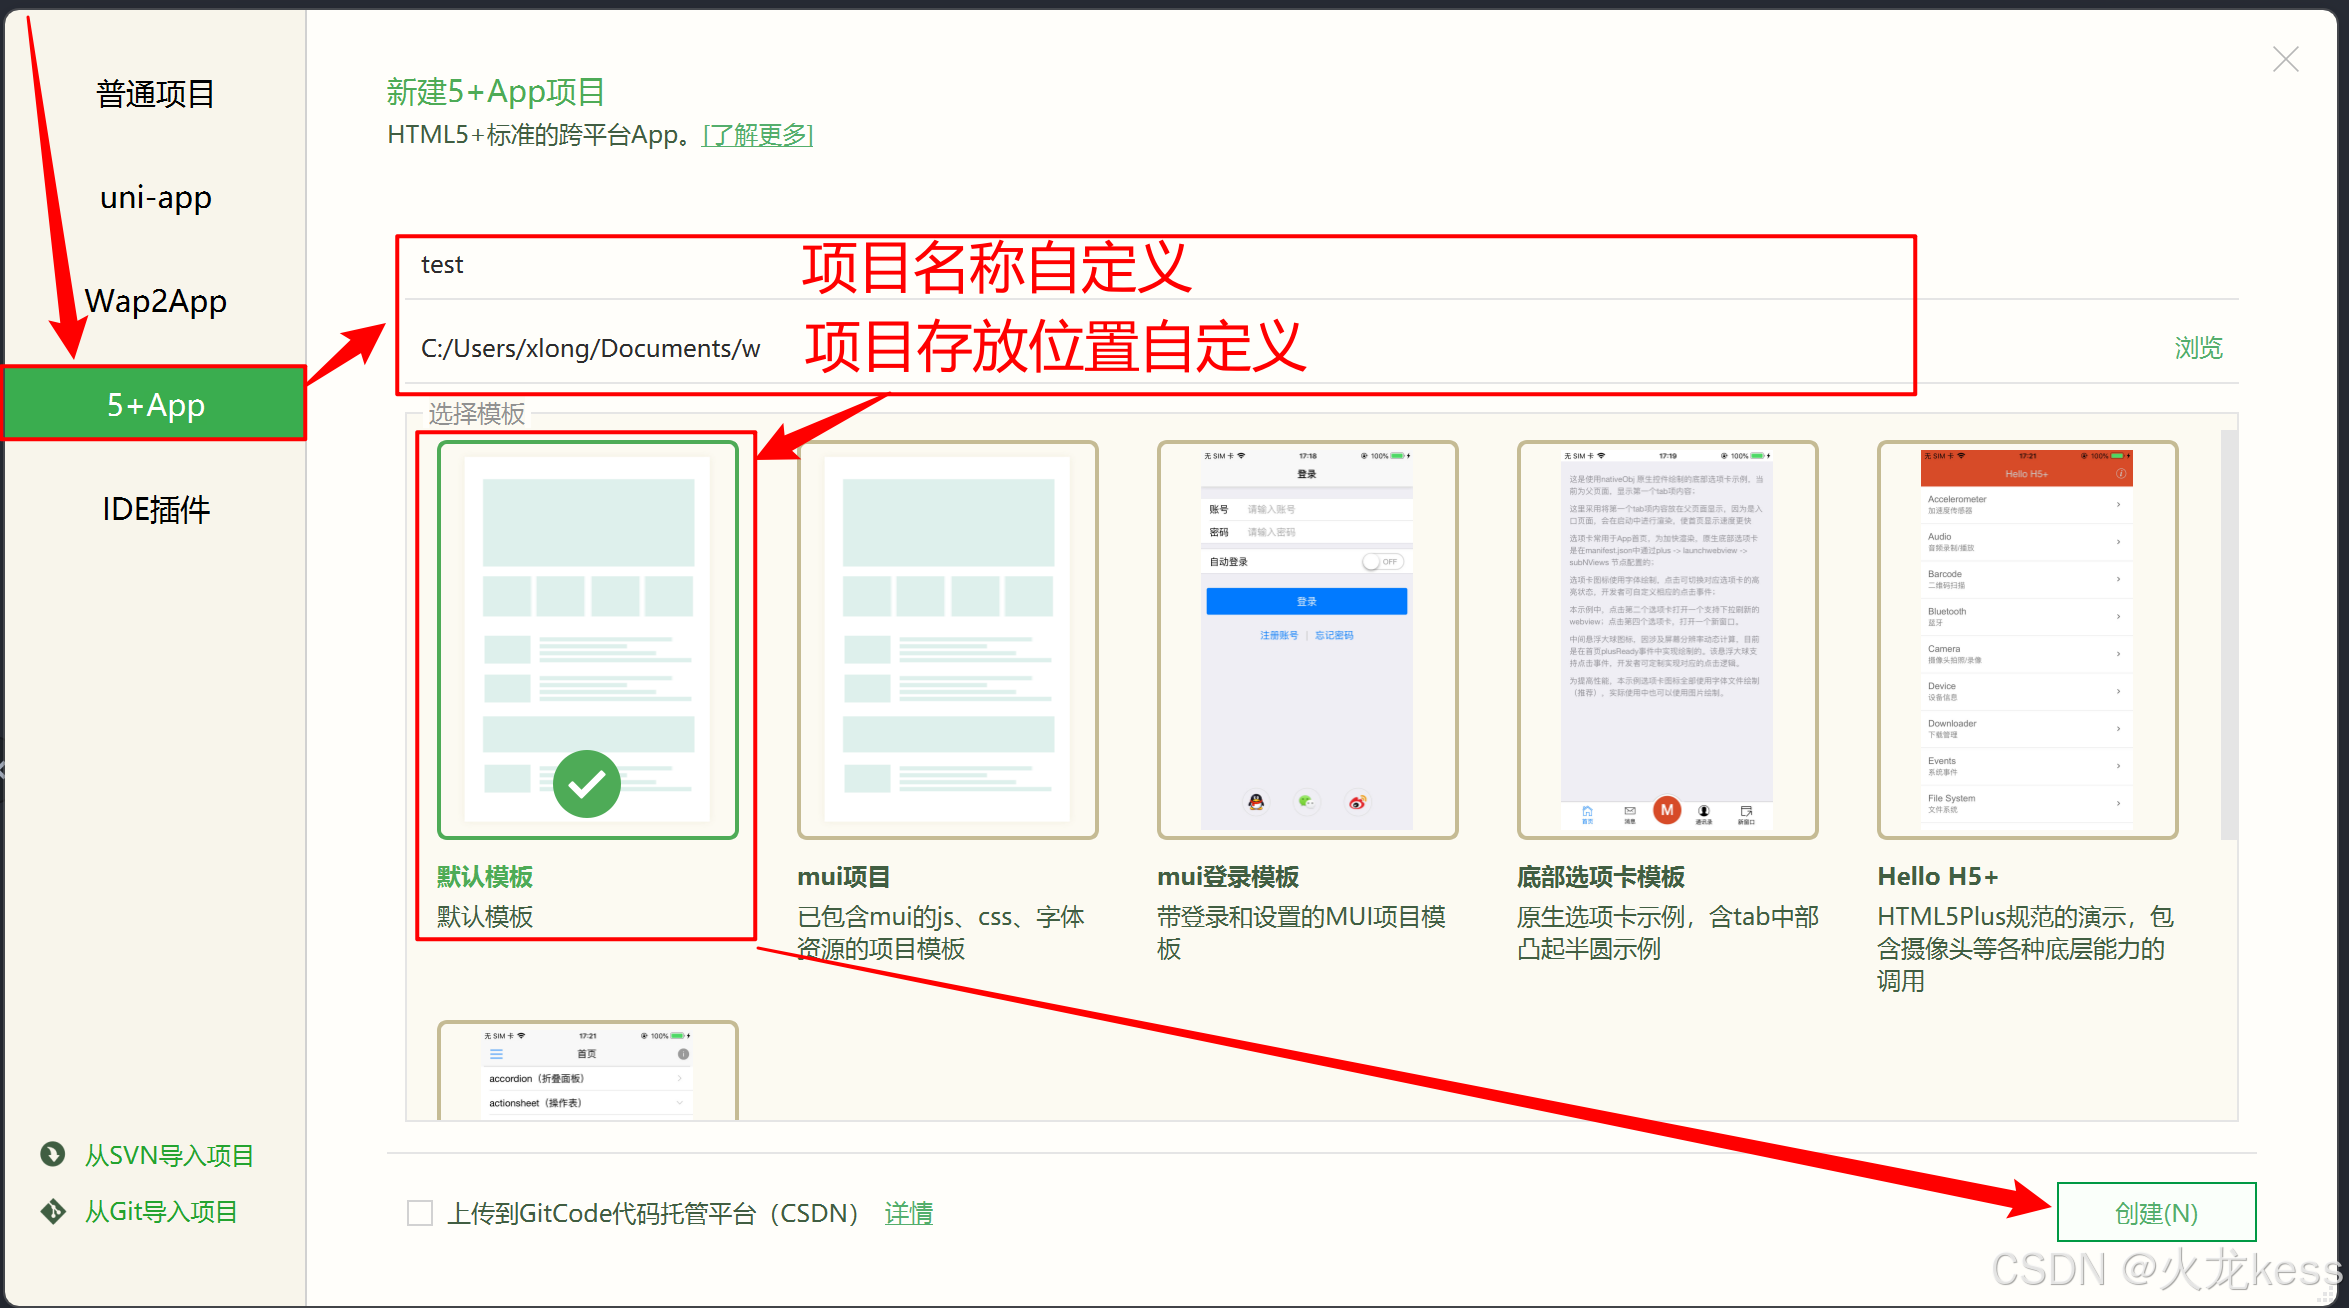Select the mui登录模板 template thumbnail
The image size is (2349, 1308).
[1307, 640]
